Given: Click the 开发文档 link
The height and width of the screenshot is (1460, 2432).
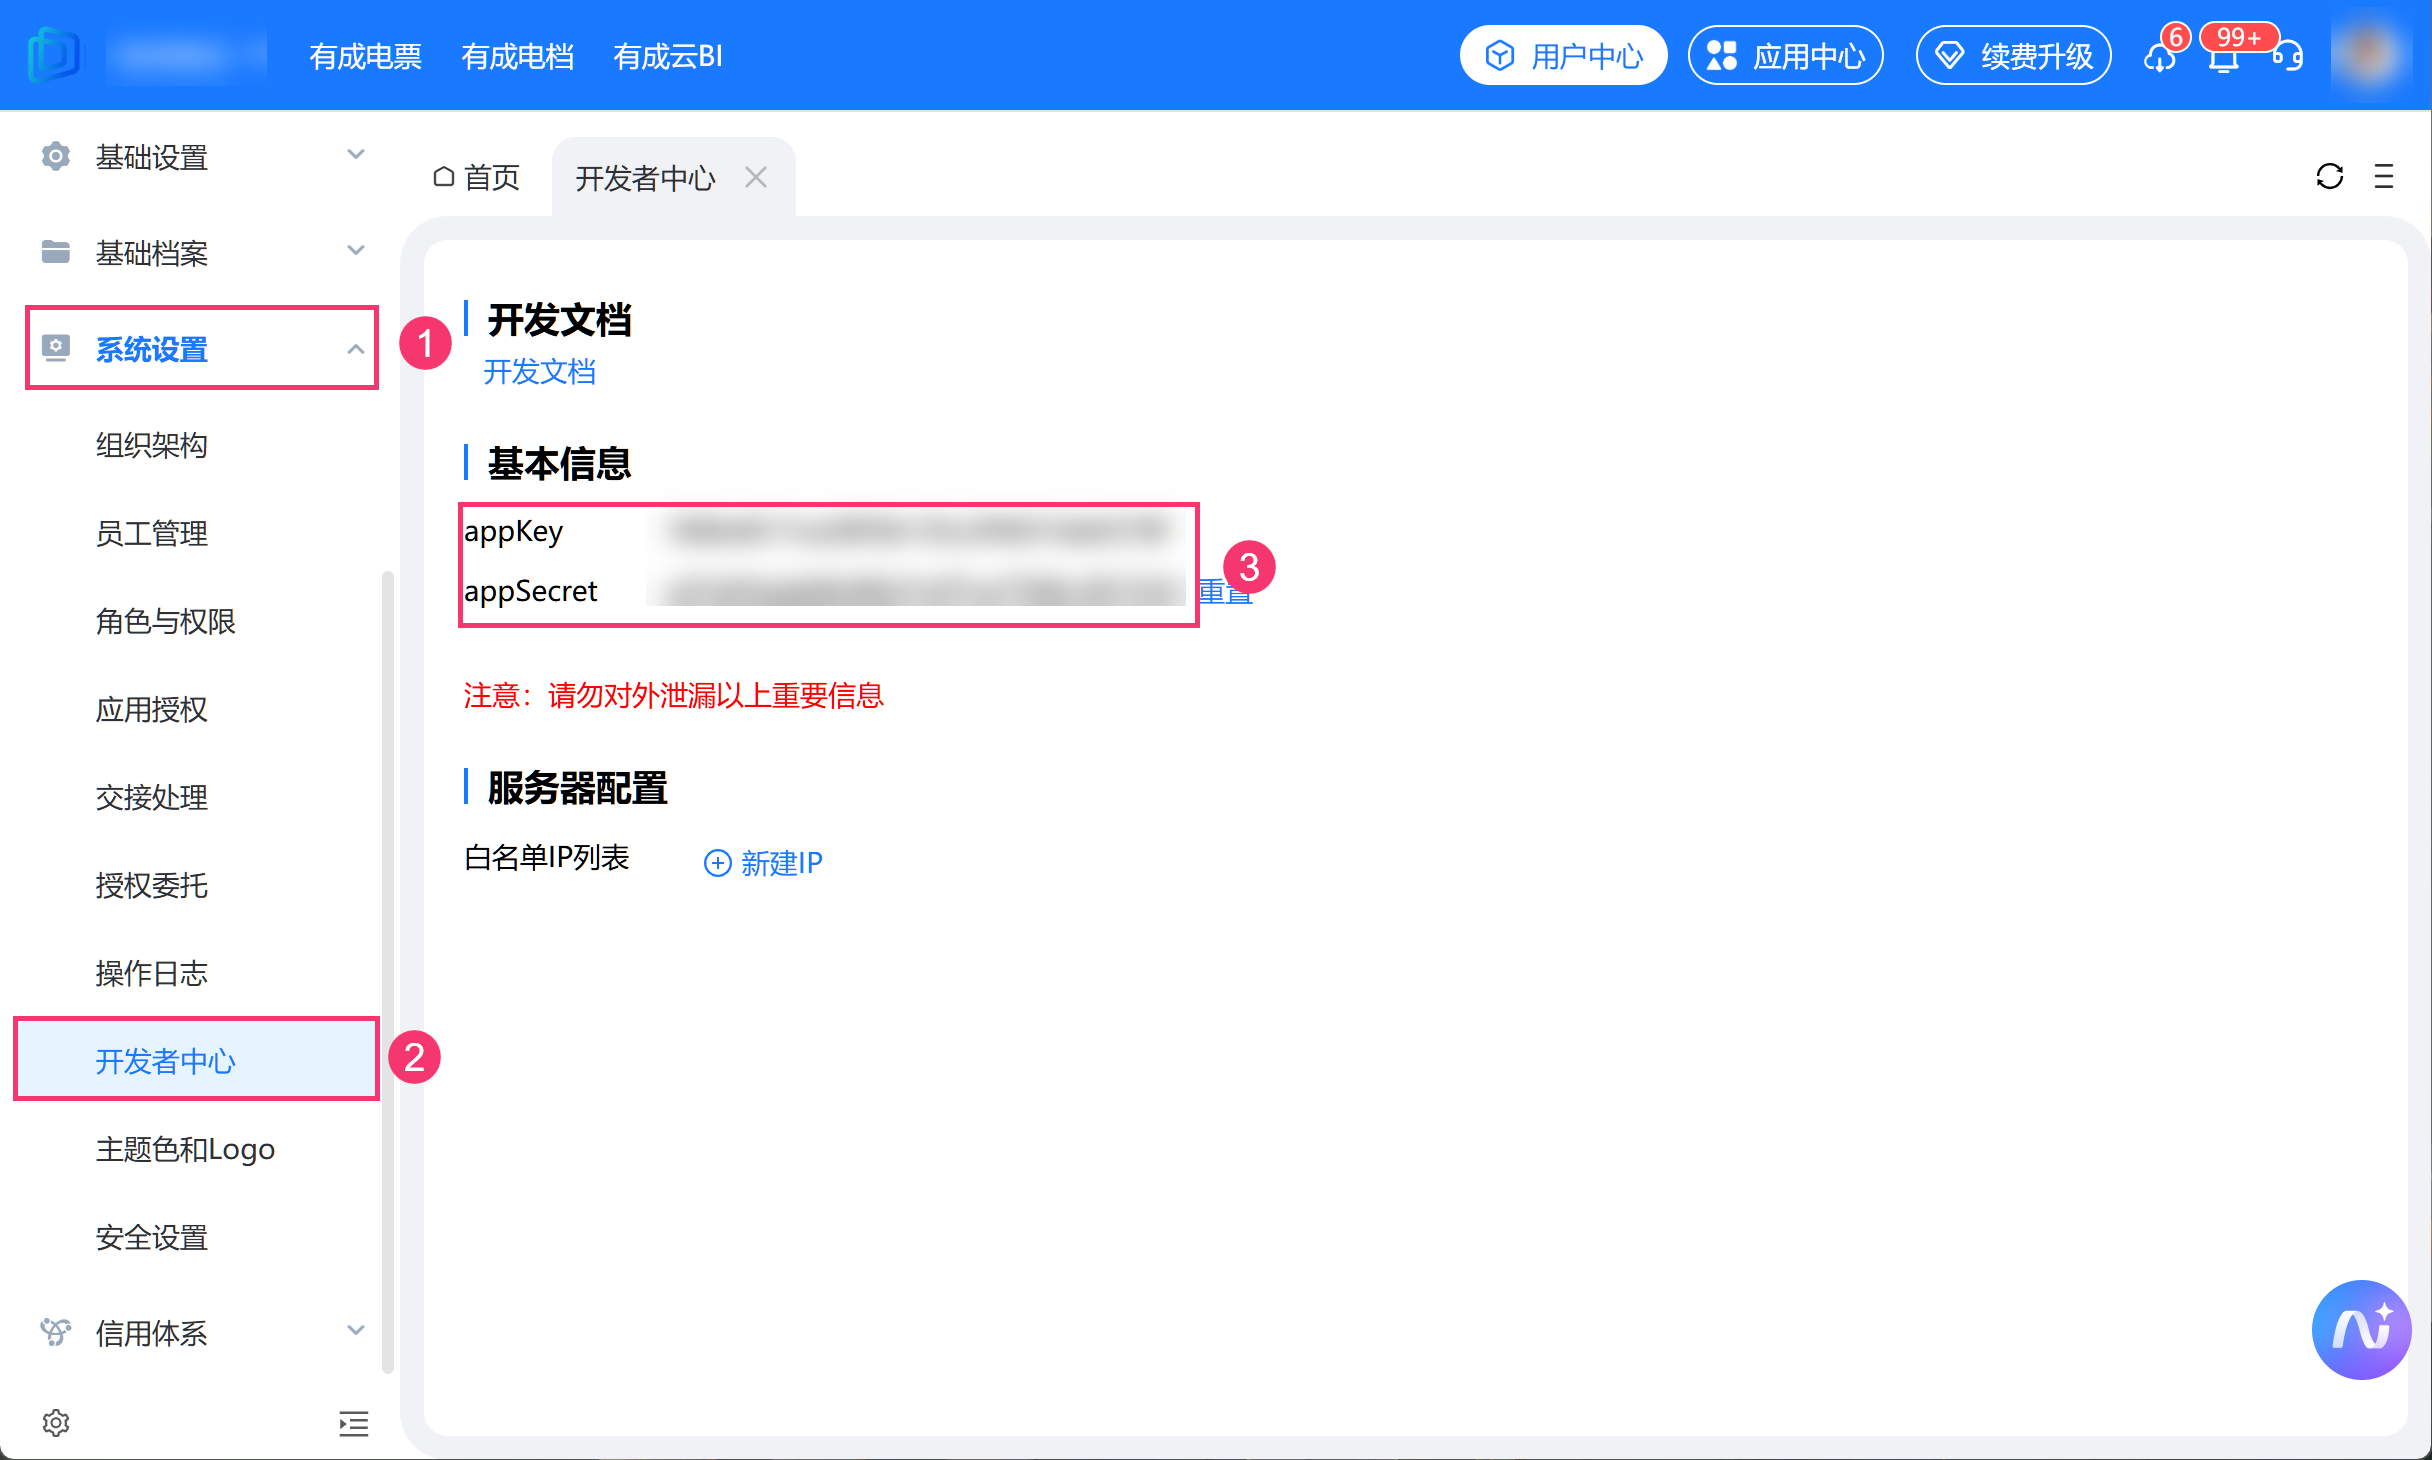Looking at the screenshot, I should coord(539,372).
